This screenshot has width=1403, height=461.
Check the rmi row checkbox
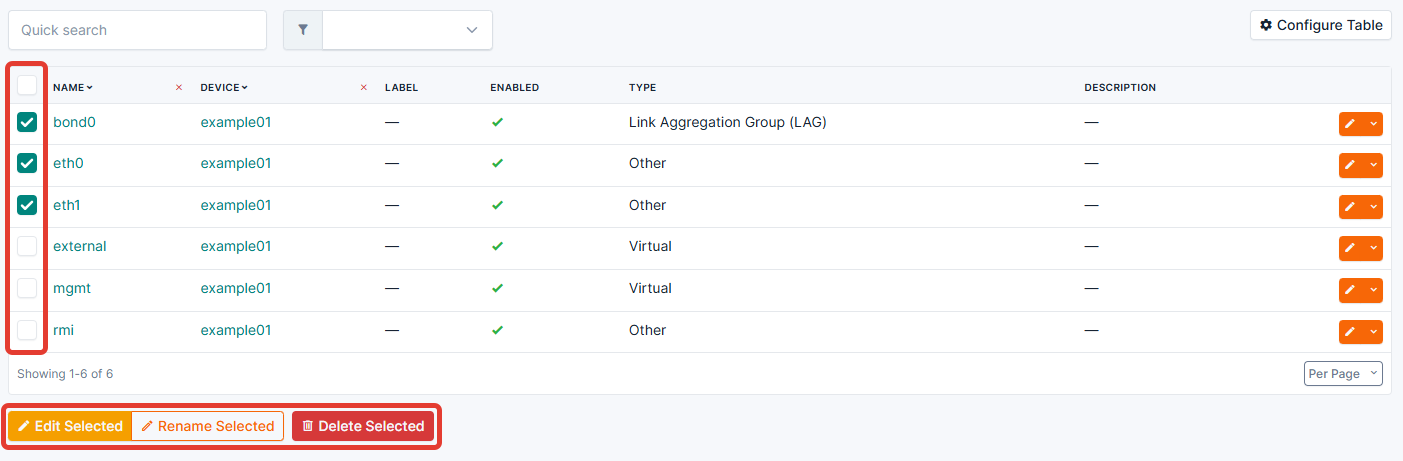click(27, 330)
